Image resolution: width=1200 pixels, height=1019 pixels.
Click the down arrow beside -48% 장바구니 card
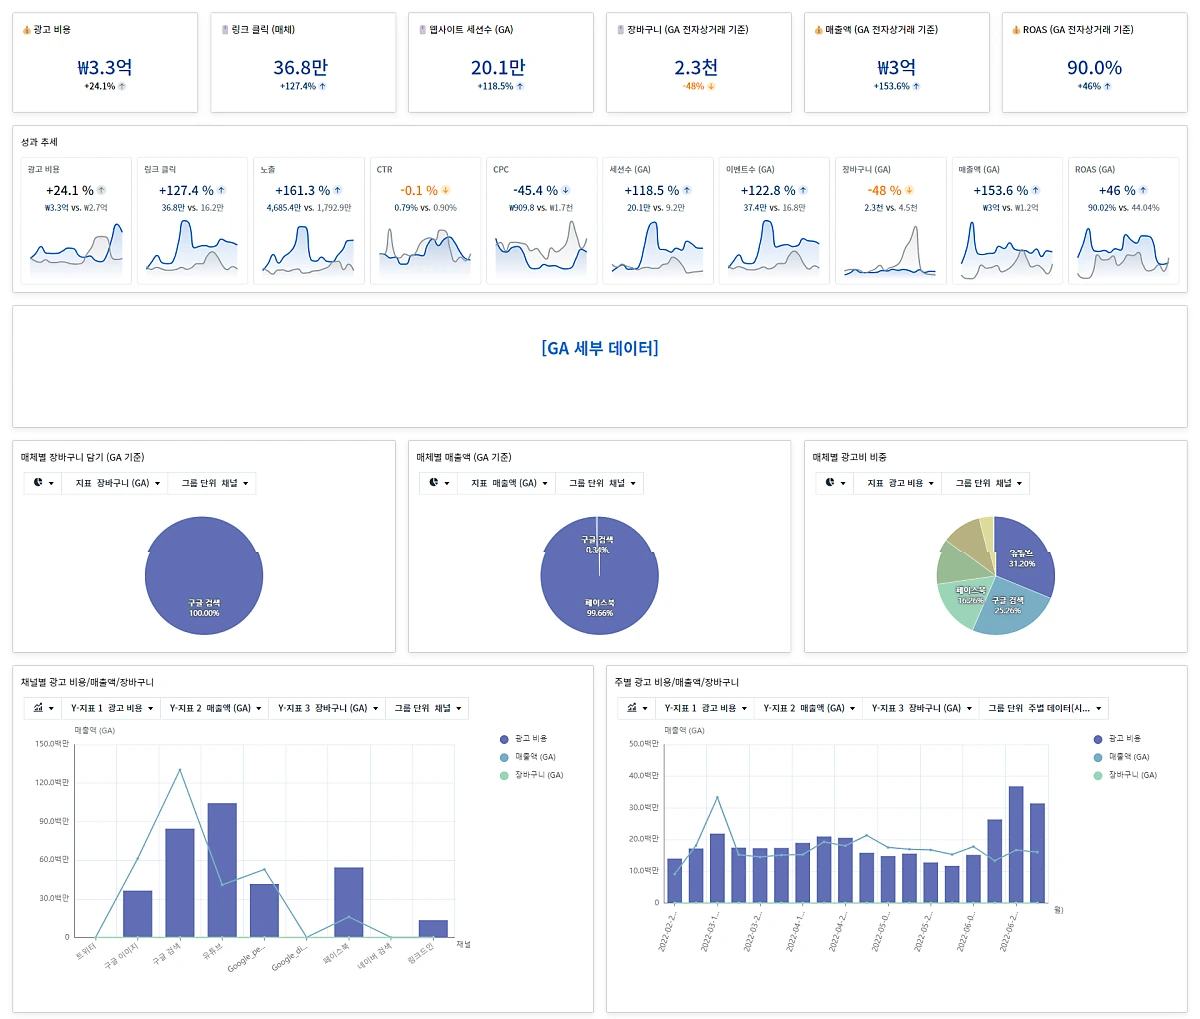coord(711,87)
